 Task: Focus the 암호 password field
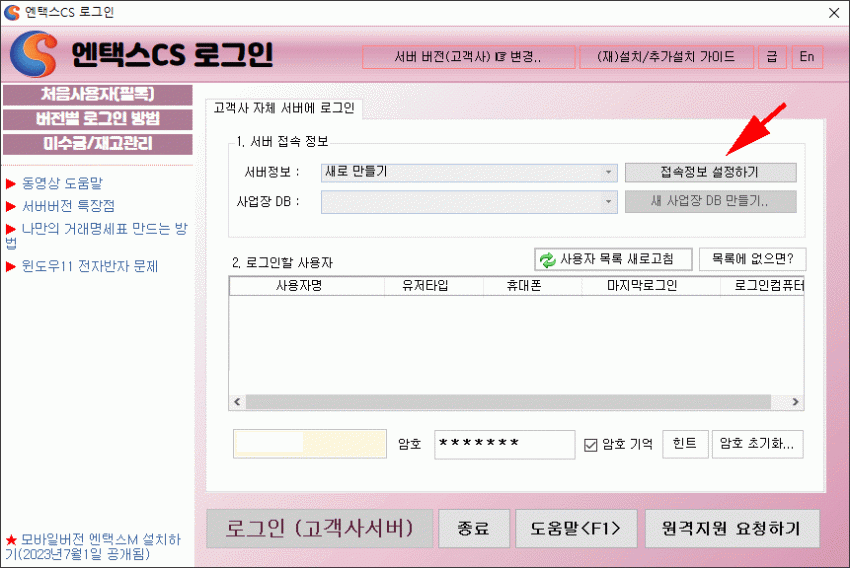[x=504, y=444]
